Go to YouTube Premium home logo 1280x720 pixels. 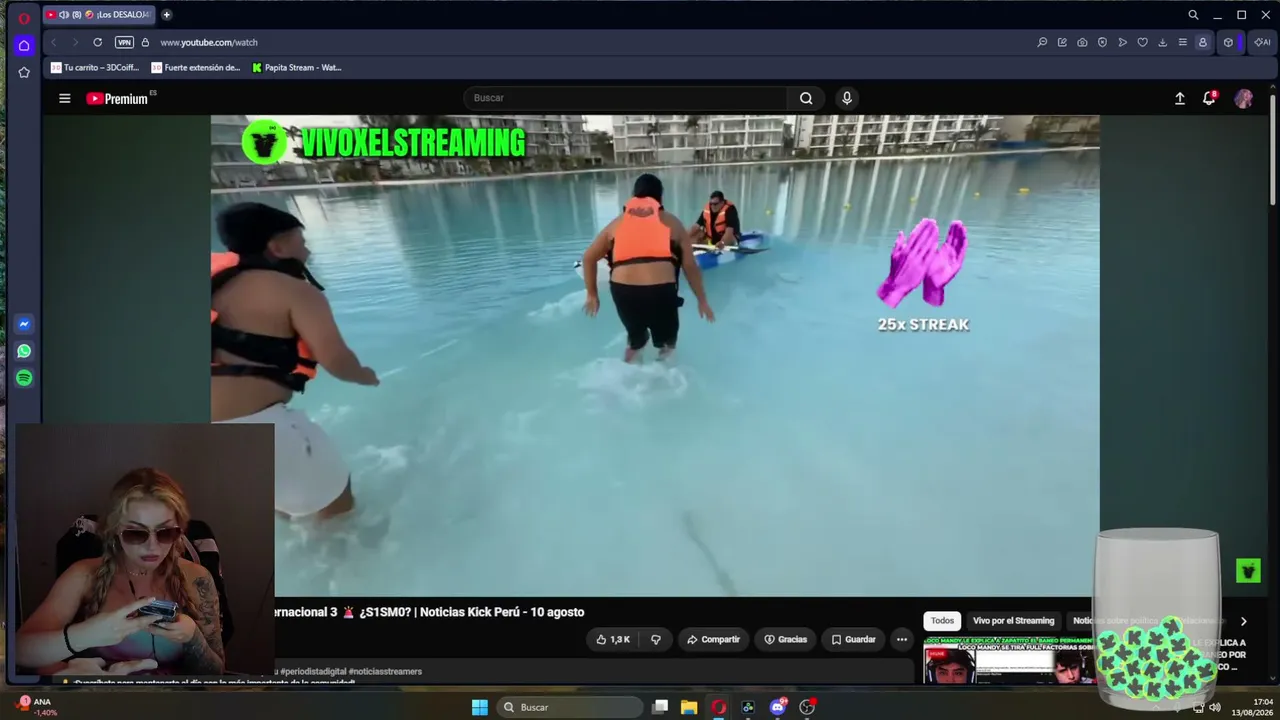pos(117,98)
